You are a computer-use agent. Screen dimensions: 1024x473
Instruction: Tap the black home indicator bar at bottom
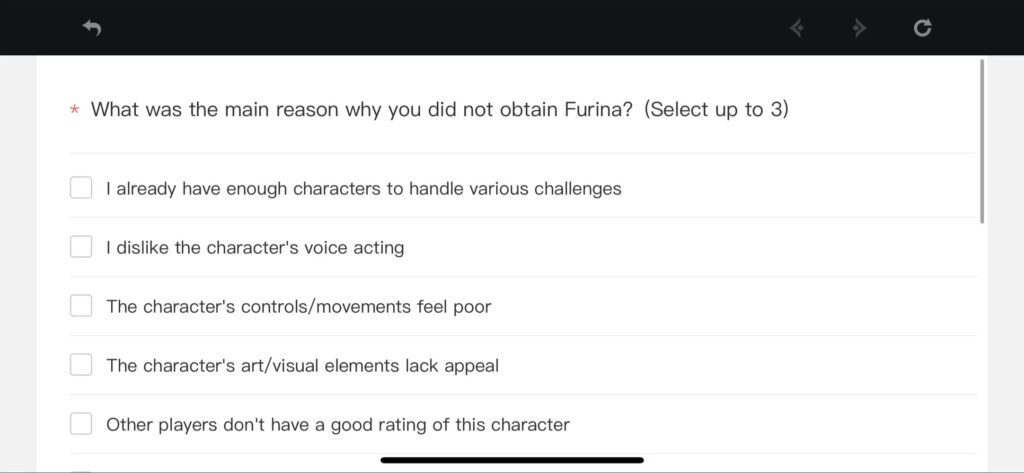(512, 460)
